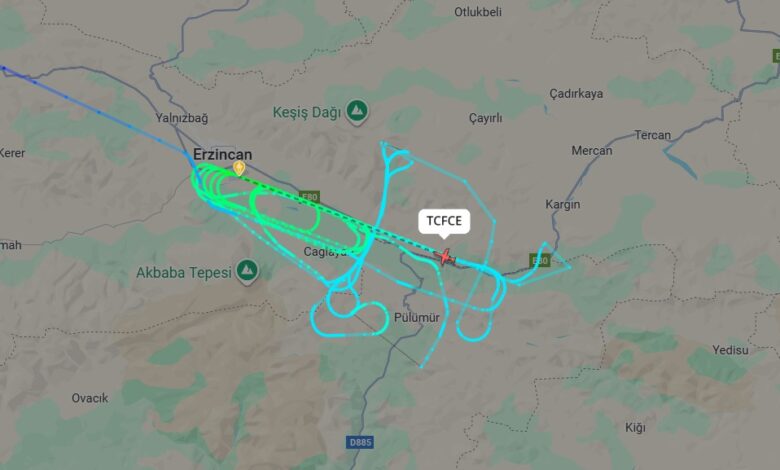Click the red aircraft icon on the map

tap(445, 257)
